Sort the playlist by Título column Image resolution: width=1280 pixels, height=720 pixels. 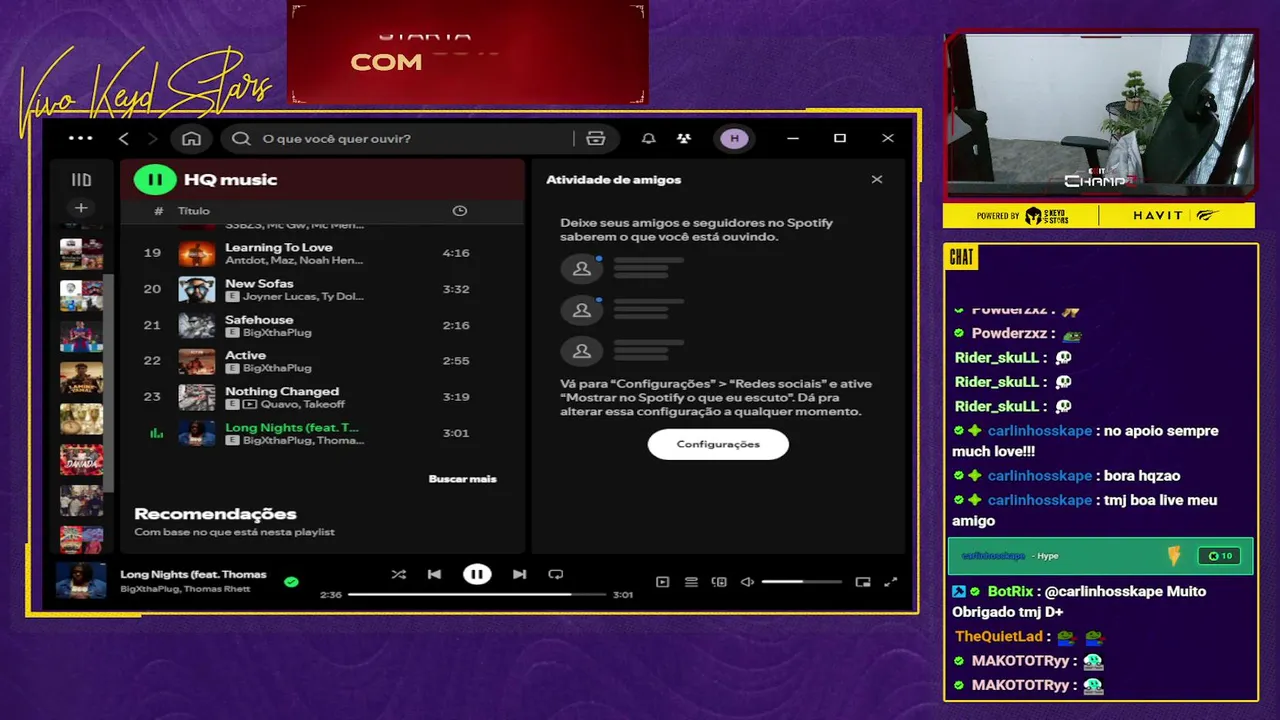pos(194,211)
